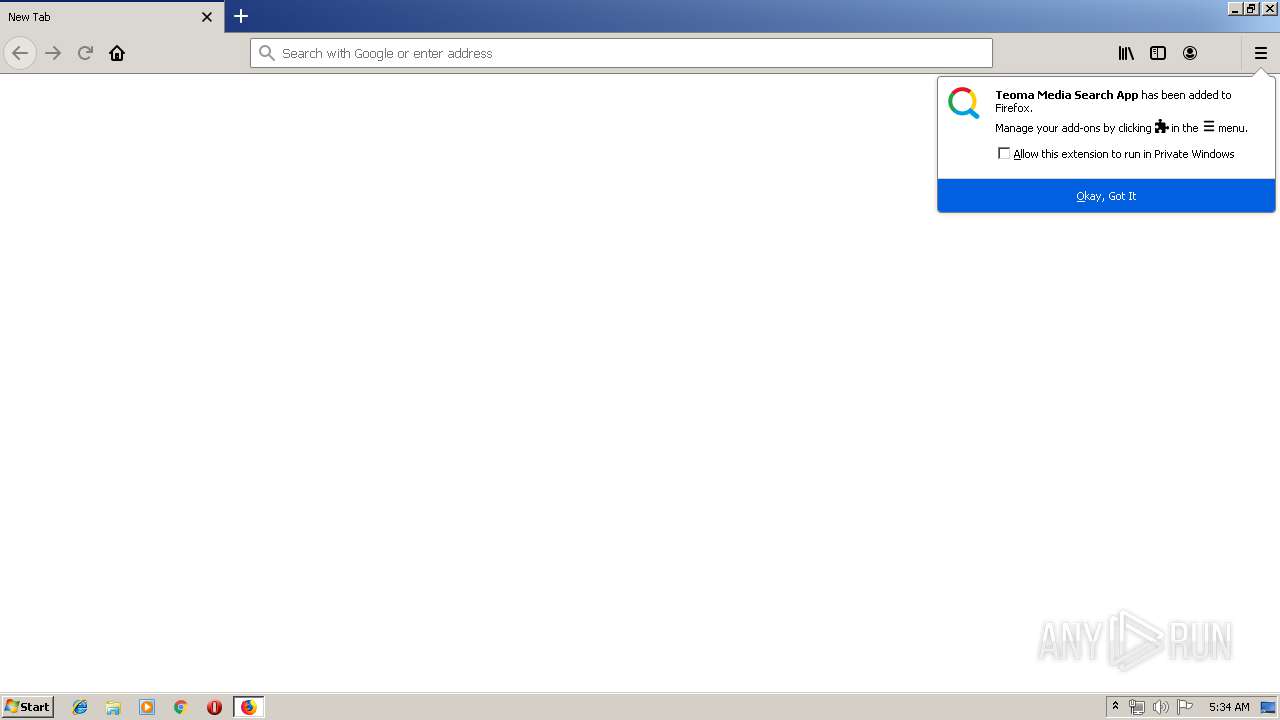Enable 'Allow this extension to run in Private Windows'
1280x720 pixels.
click(1004, 153)
